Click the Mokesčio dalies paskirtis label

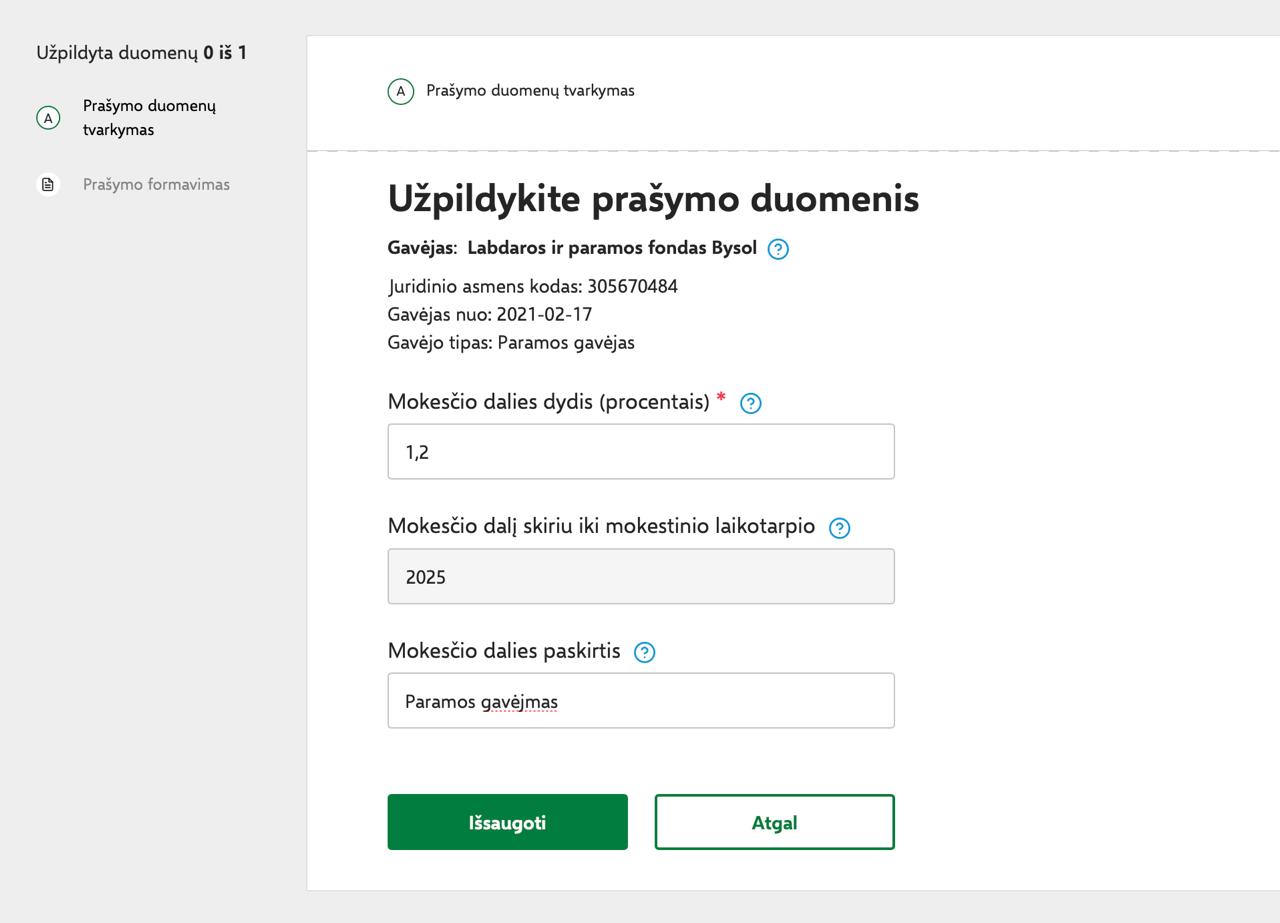pyautogui.click(x=504, y=651)
